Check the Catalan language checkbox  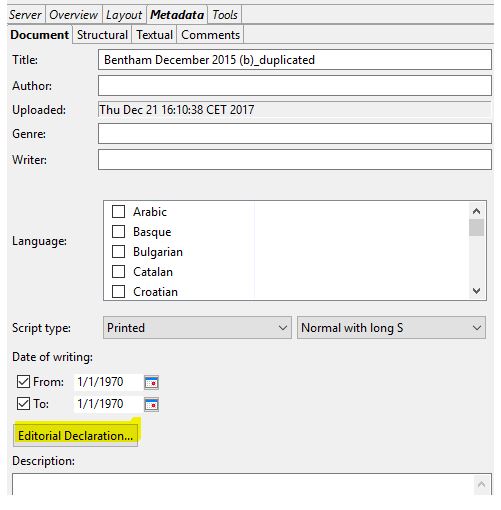[x=118, y=271]
